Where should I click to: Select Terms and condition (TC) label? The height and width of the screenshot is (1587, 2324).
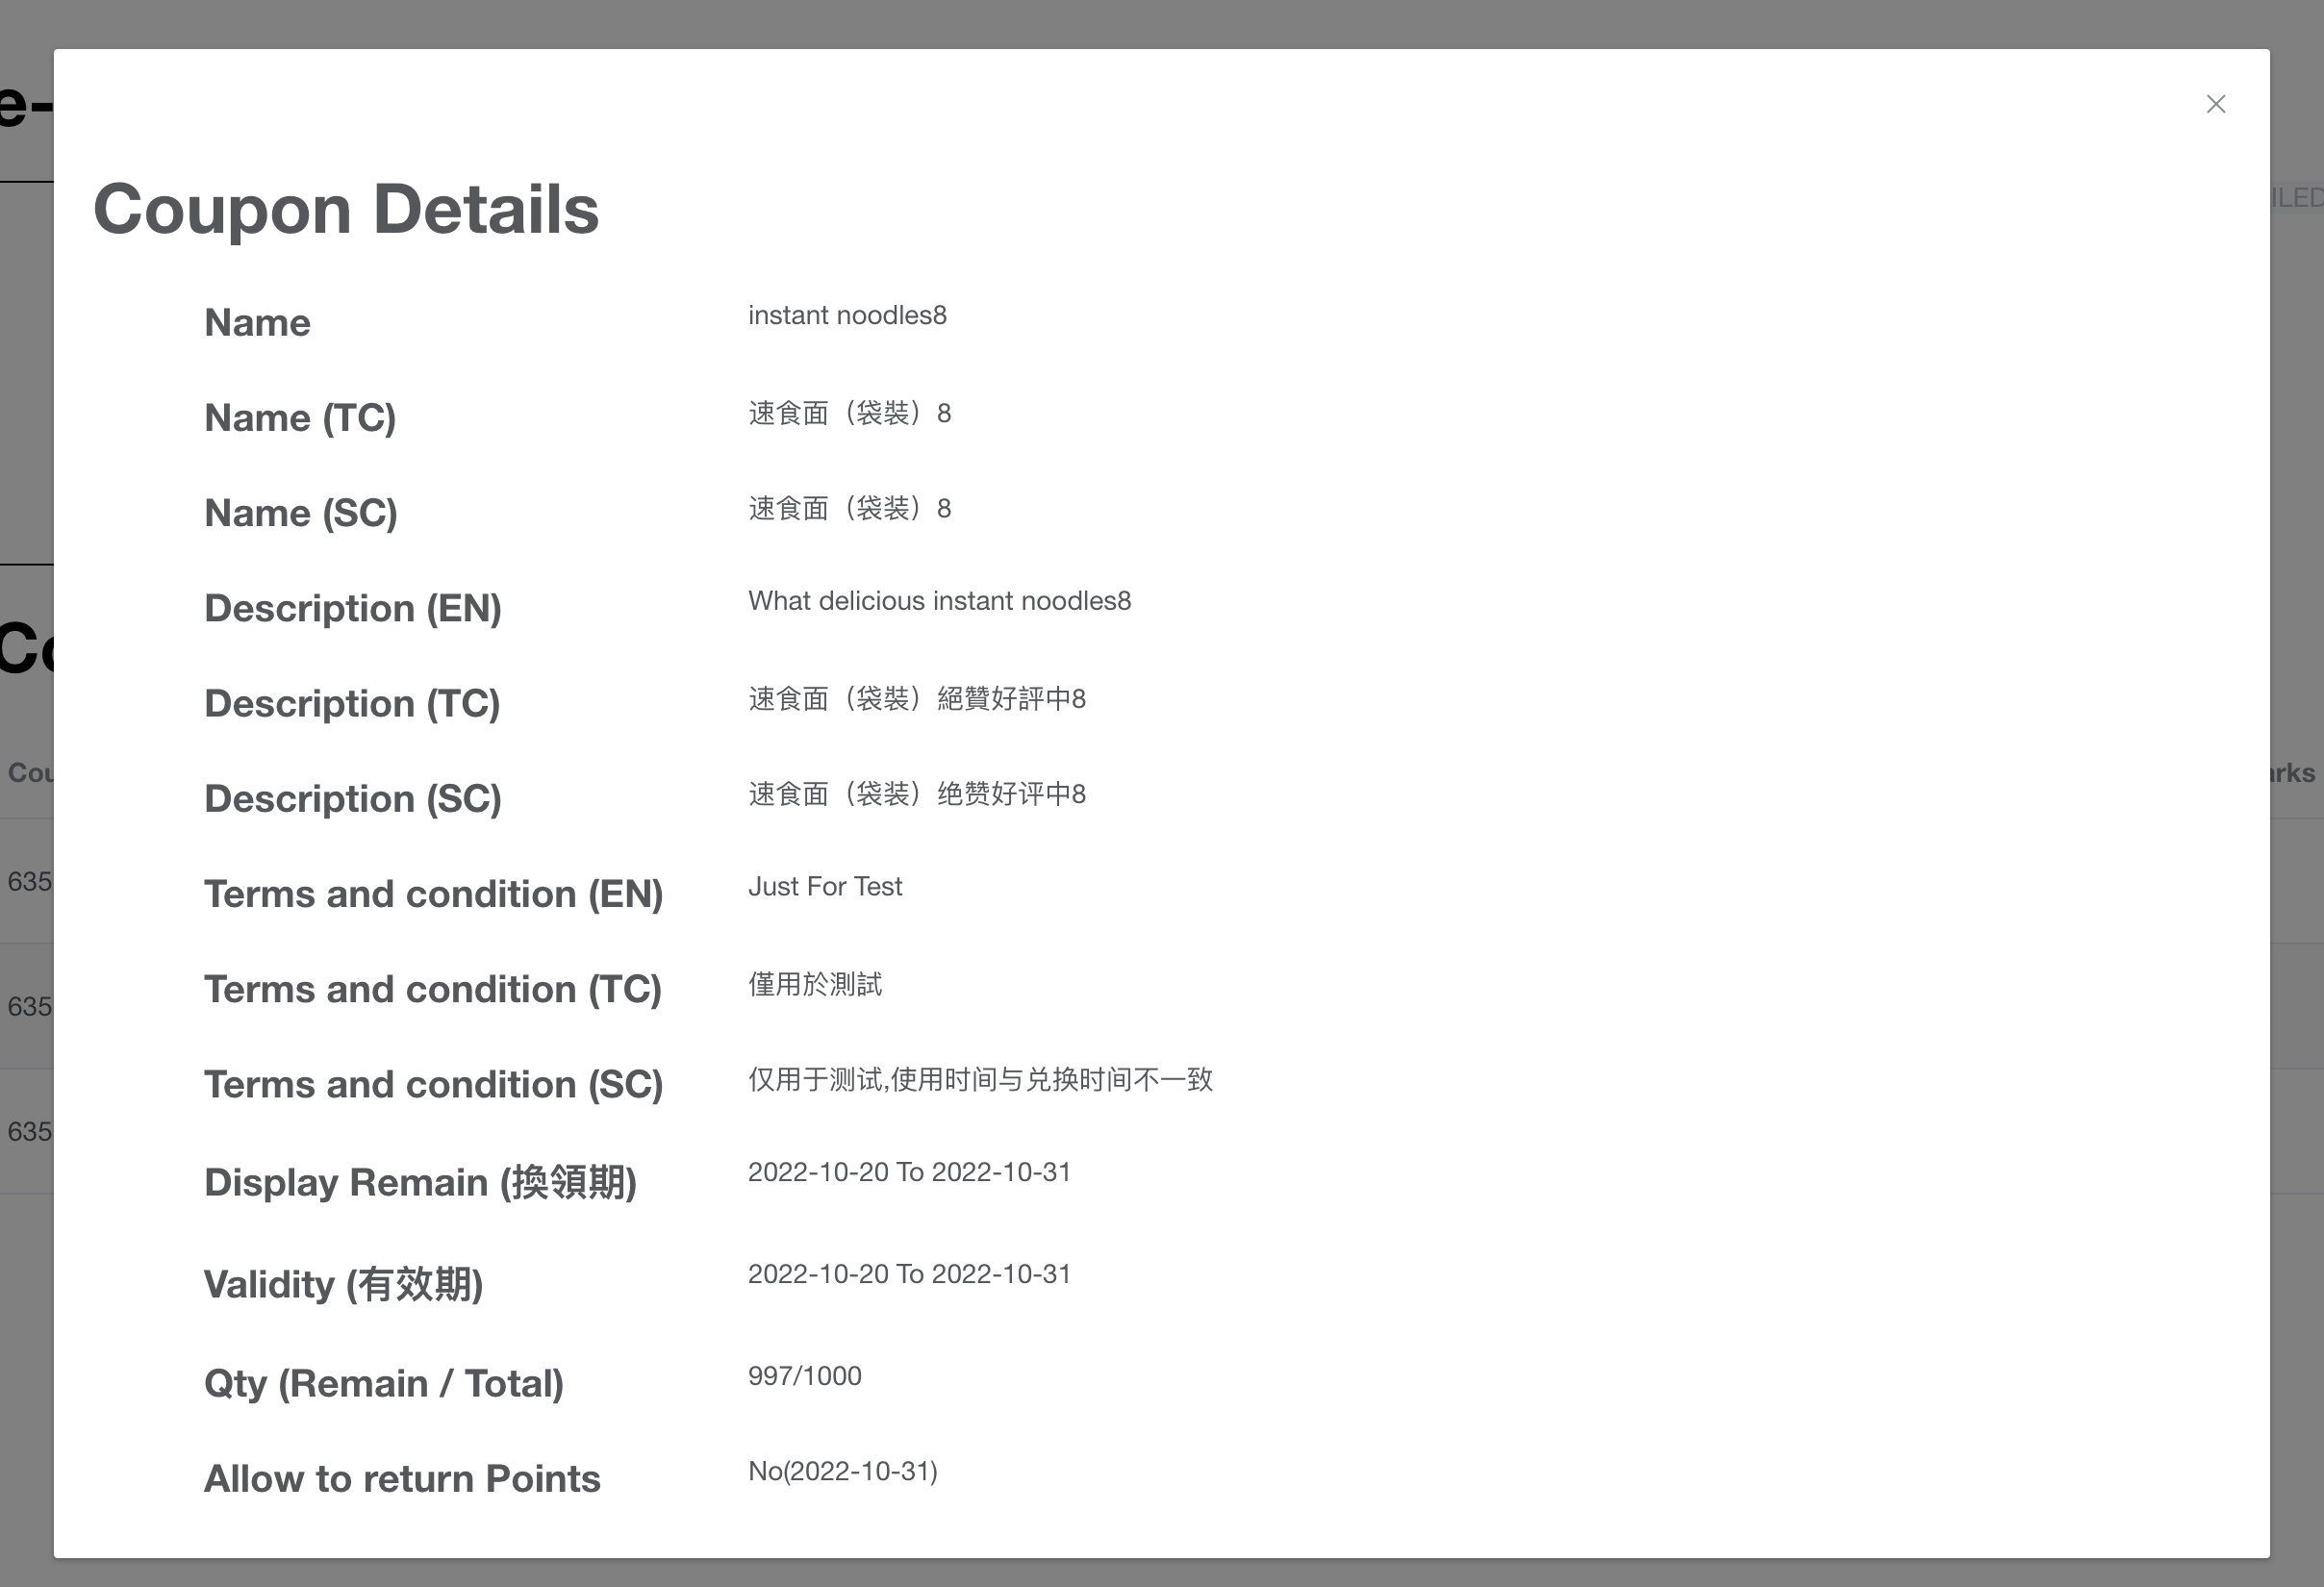tap(433, 990)
